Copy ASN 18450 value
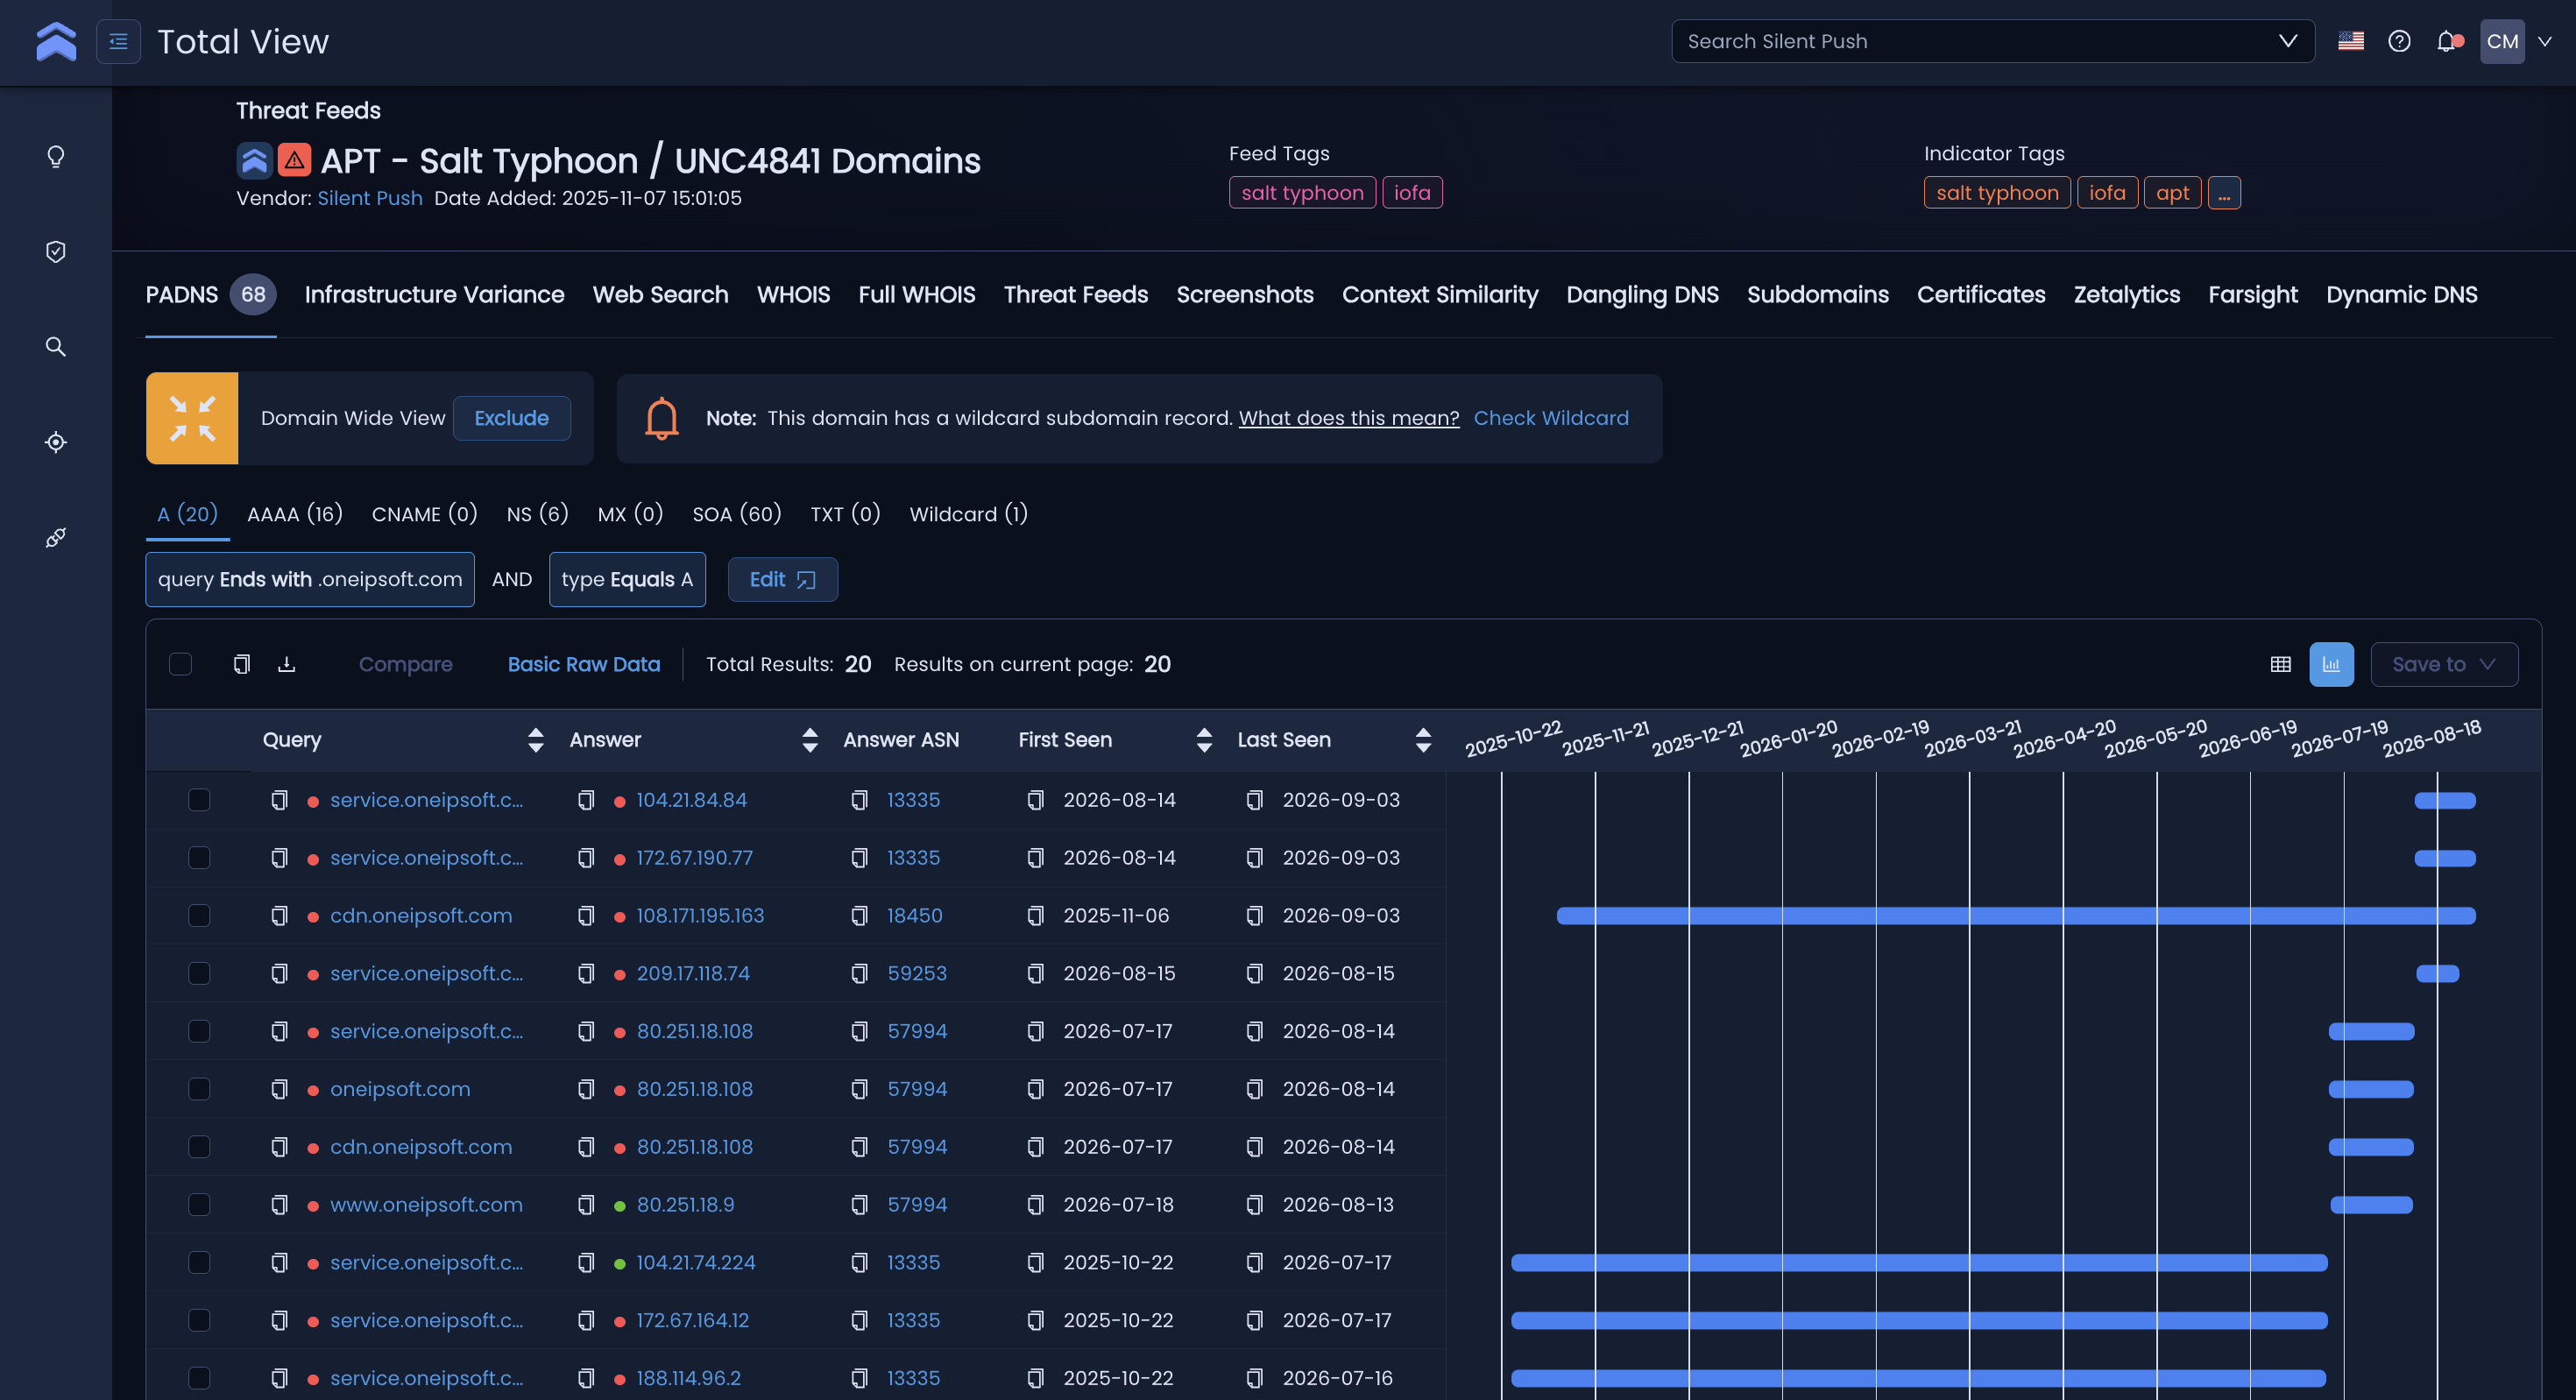The height and width of the screenshot is (1400, 2576). pos(859,916)
